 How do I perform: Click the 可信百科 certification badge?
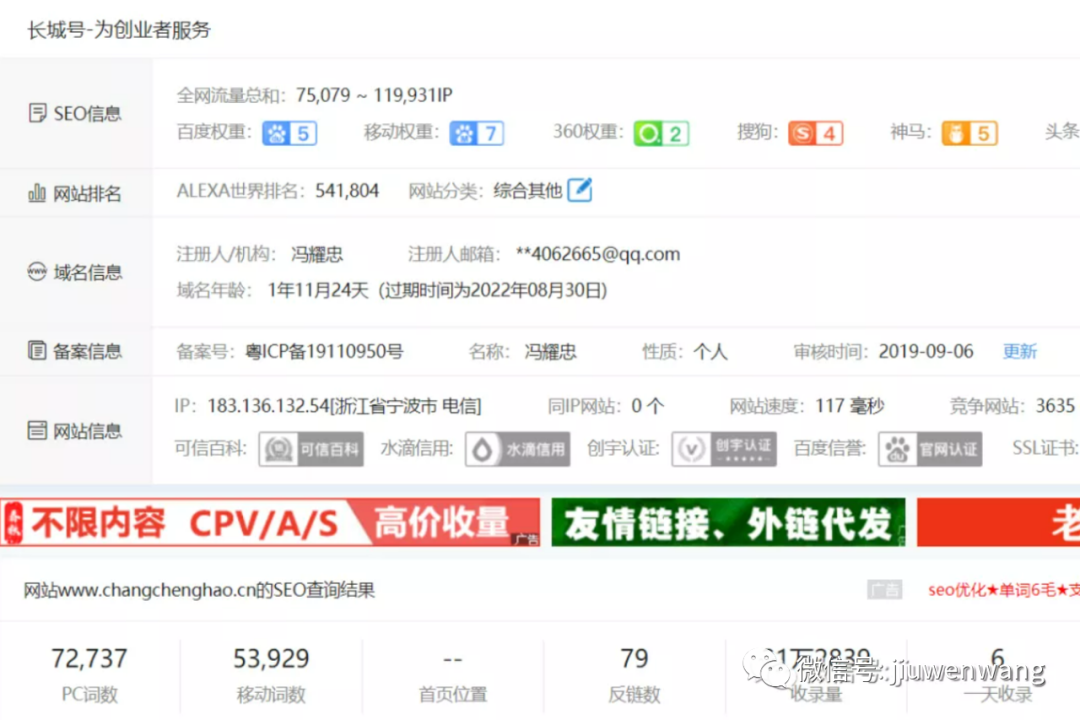click(311, 449)
